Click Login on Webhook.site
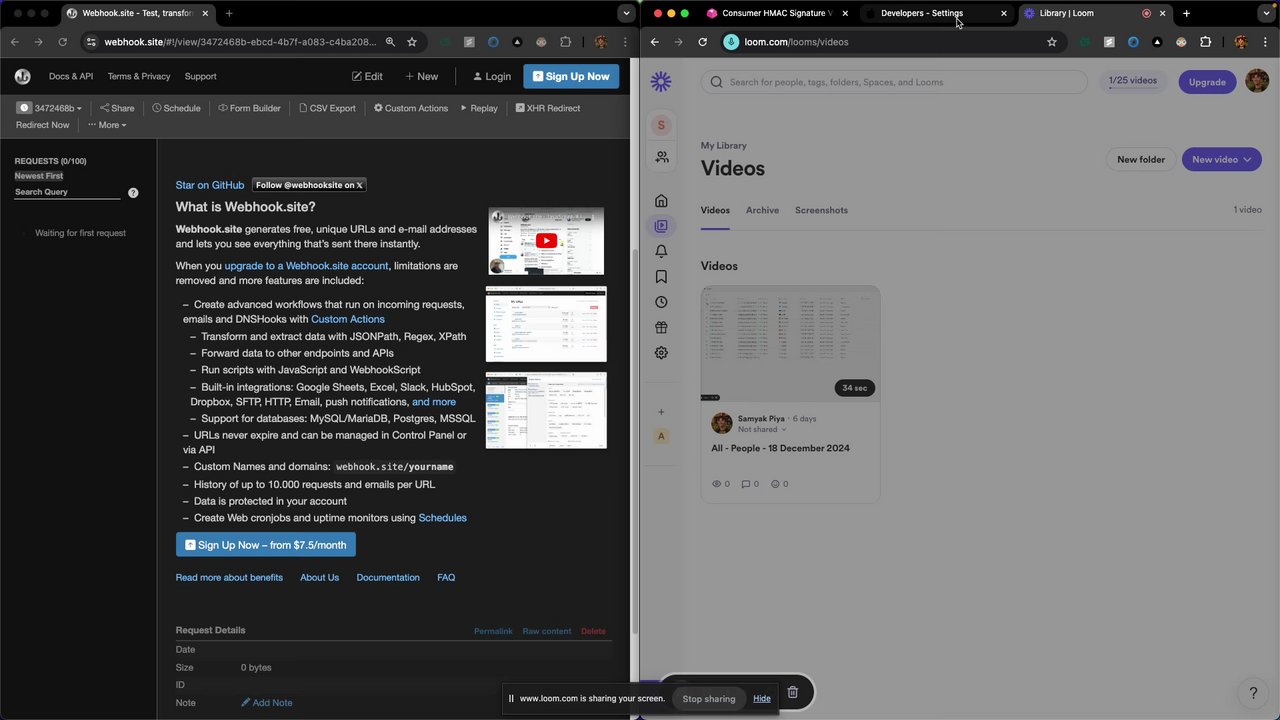Image resolution: width=1280 pixels, height=720 pixels. [491, 76]
